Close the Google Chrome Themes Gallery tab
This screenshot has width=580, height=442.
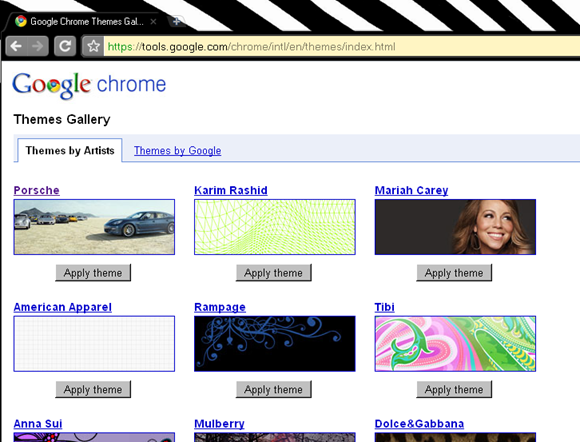coord(153,21)
